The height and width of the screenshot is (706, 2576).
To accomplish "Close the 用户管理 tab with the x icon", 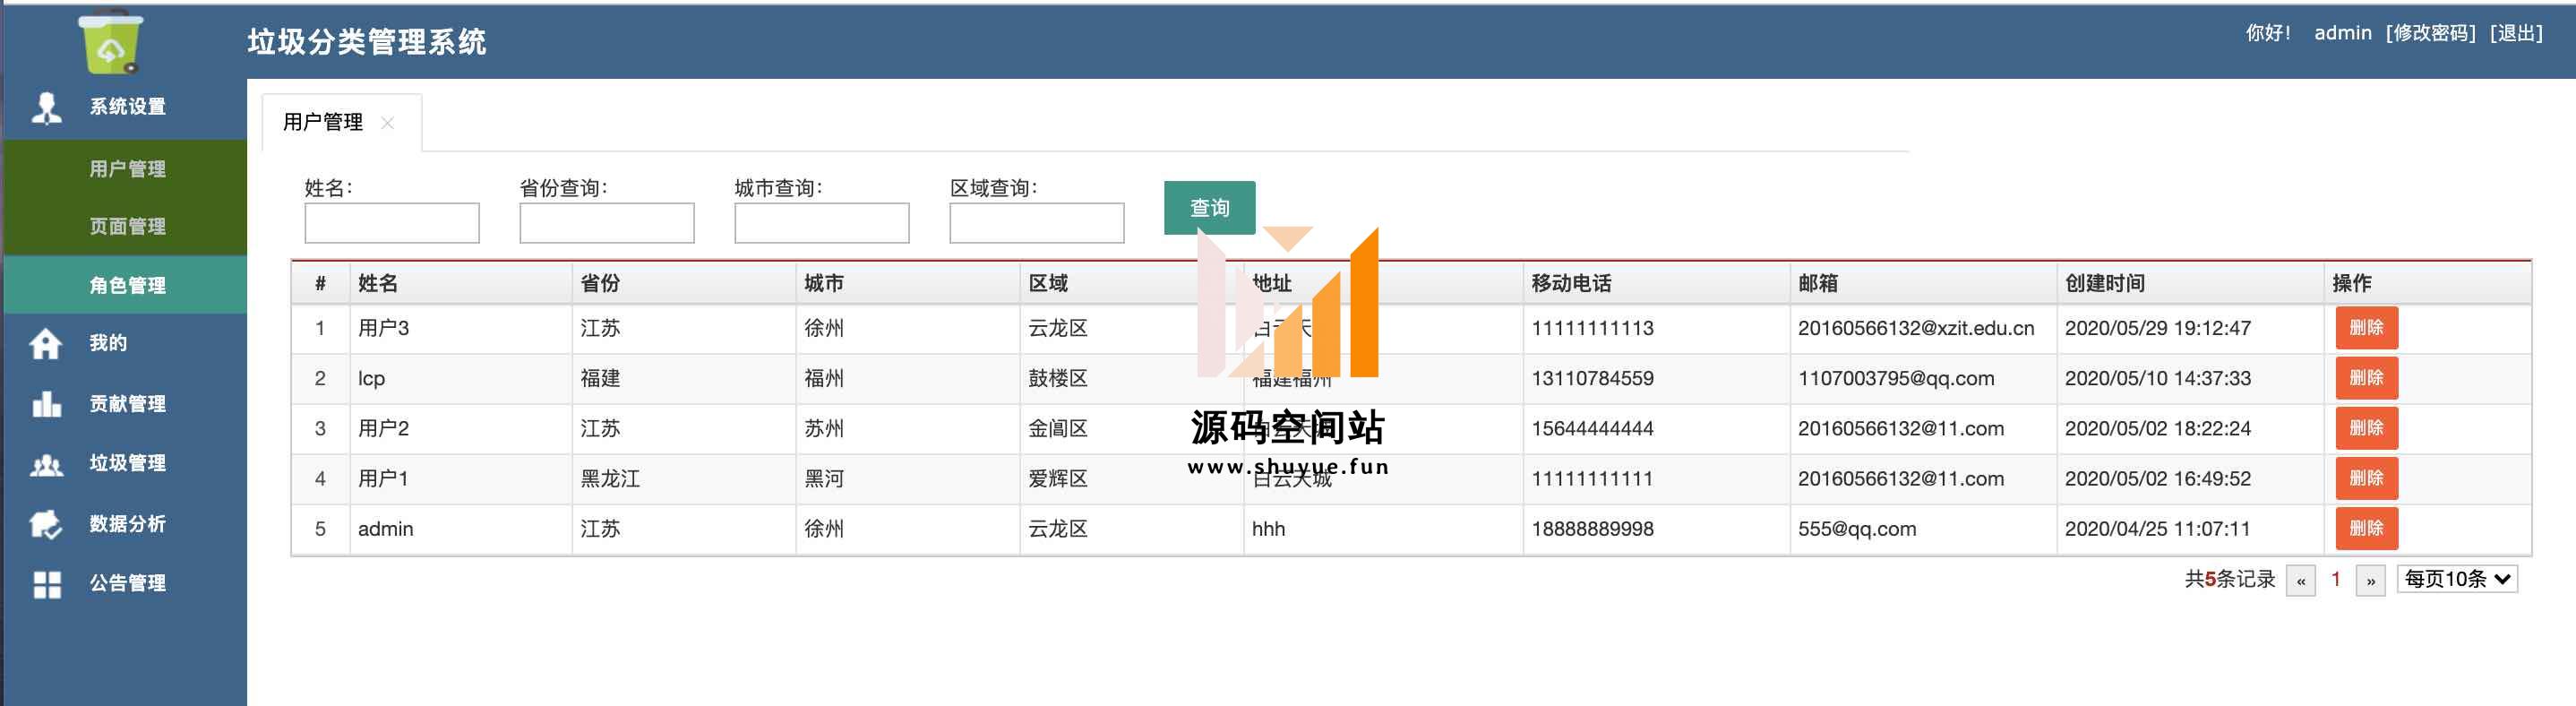I will click(x=387, y=122).
